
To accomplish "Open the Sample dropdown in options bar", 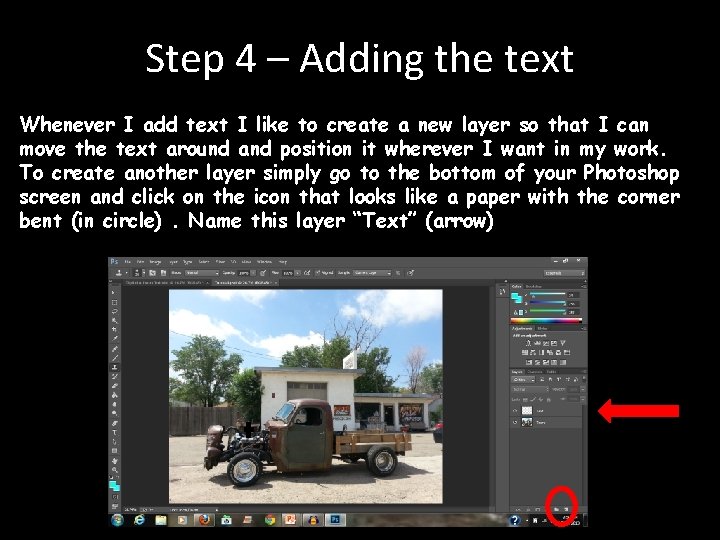I will [372, 273].
